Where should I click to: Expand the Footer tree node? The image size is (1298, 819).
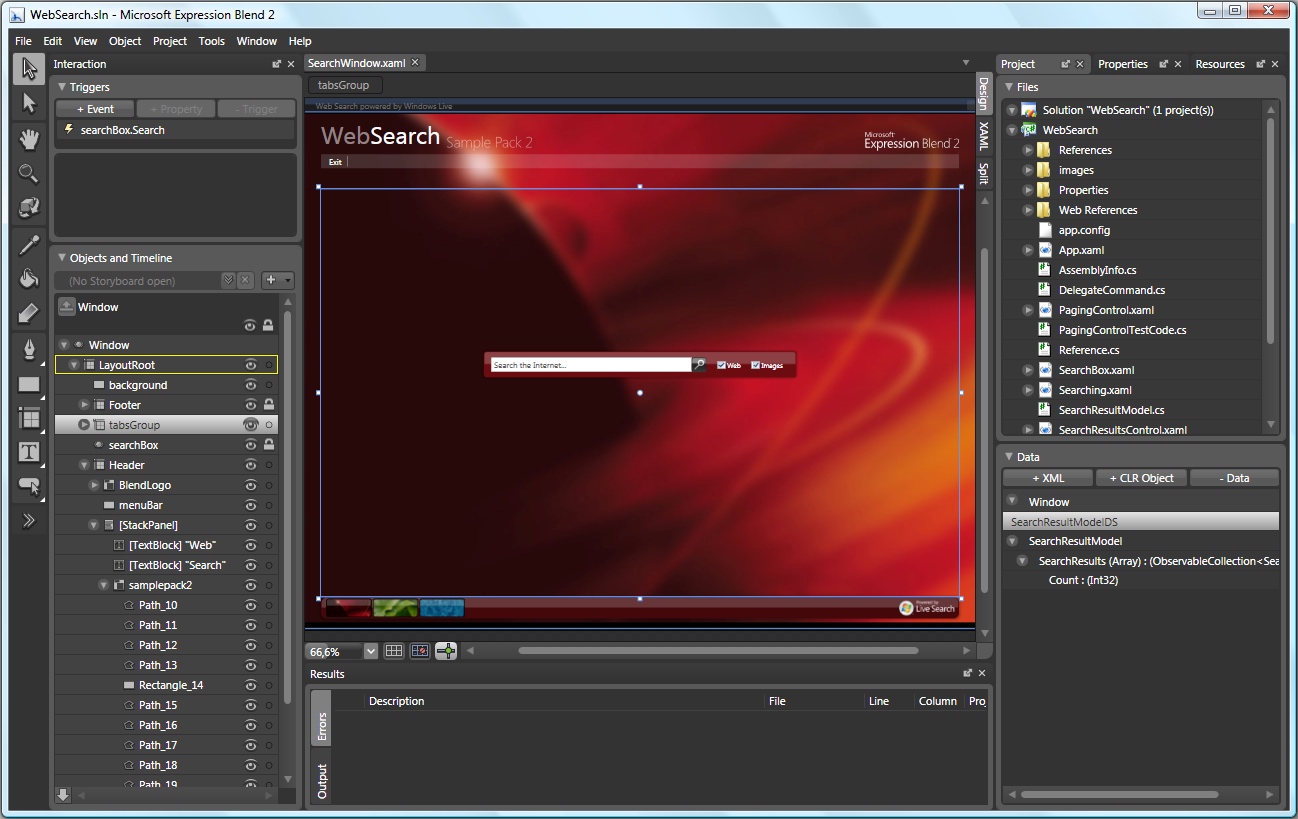tap(85, 405)
